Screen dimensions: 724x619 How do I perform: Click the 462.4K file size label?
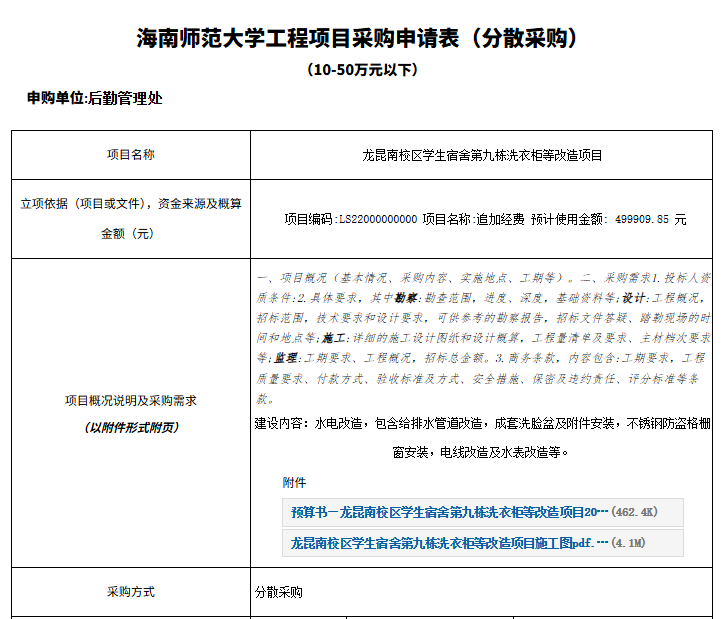point(634,512)
